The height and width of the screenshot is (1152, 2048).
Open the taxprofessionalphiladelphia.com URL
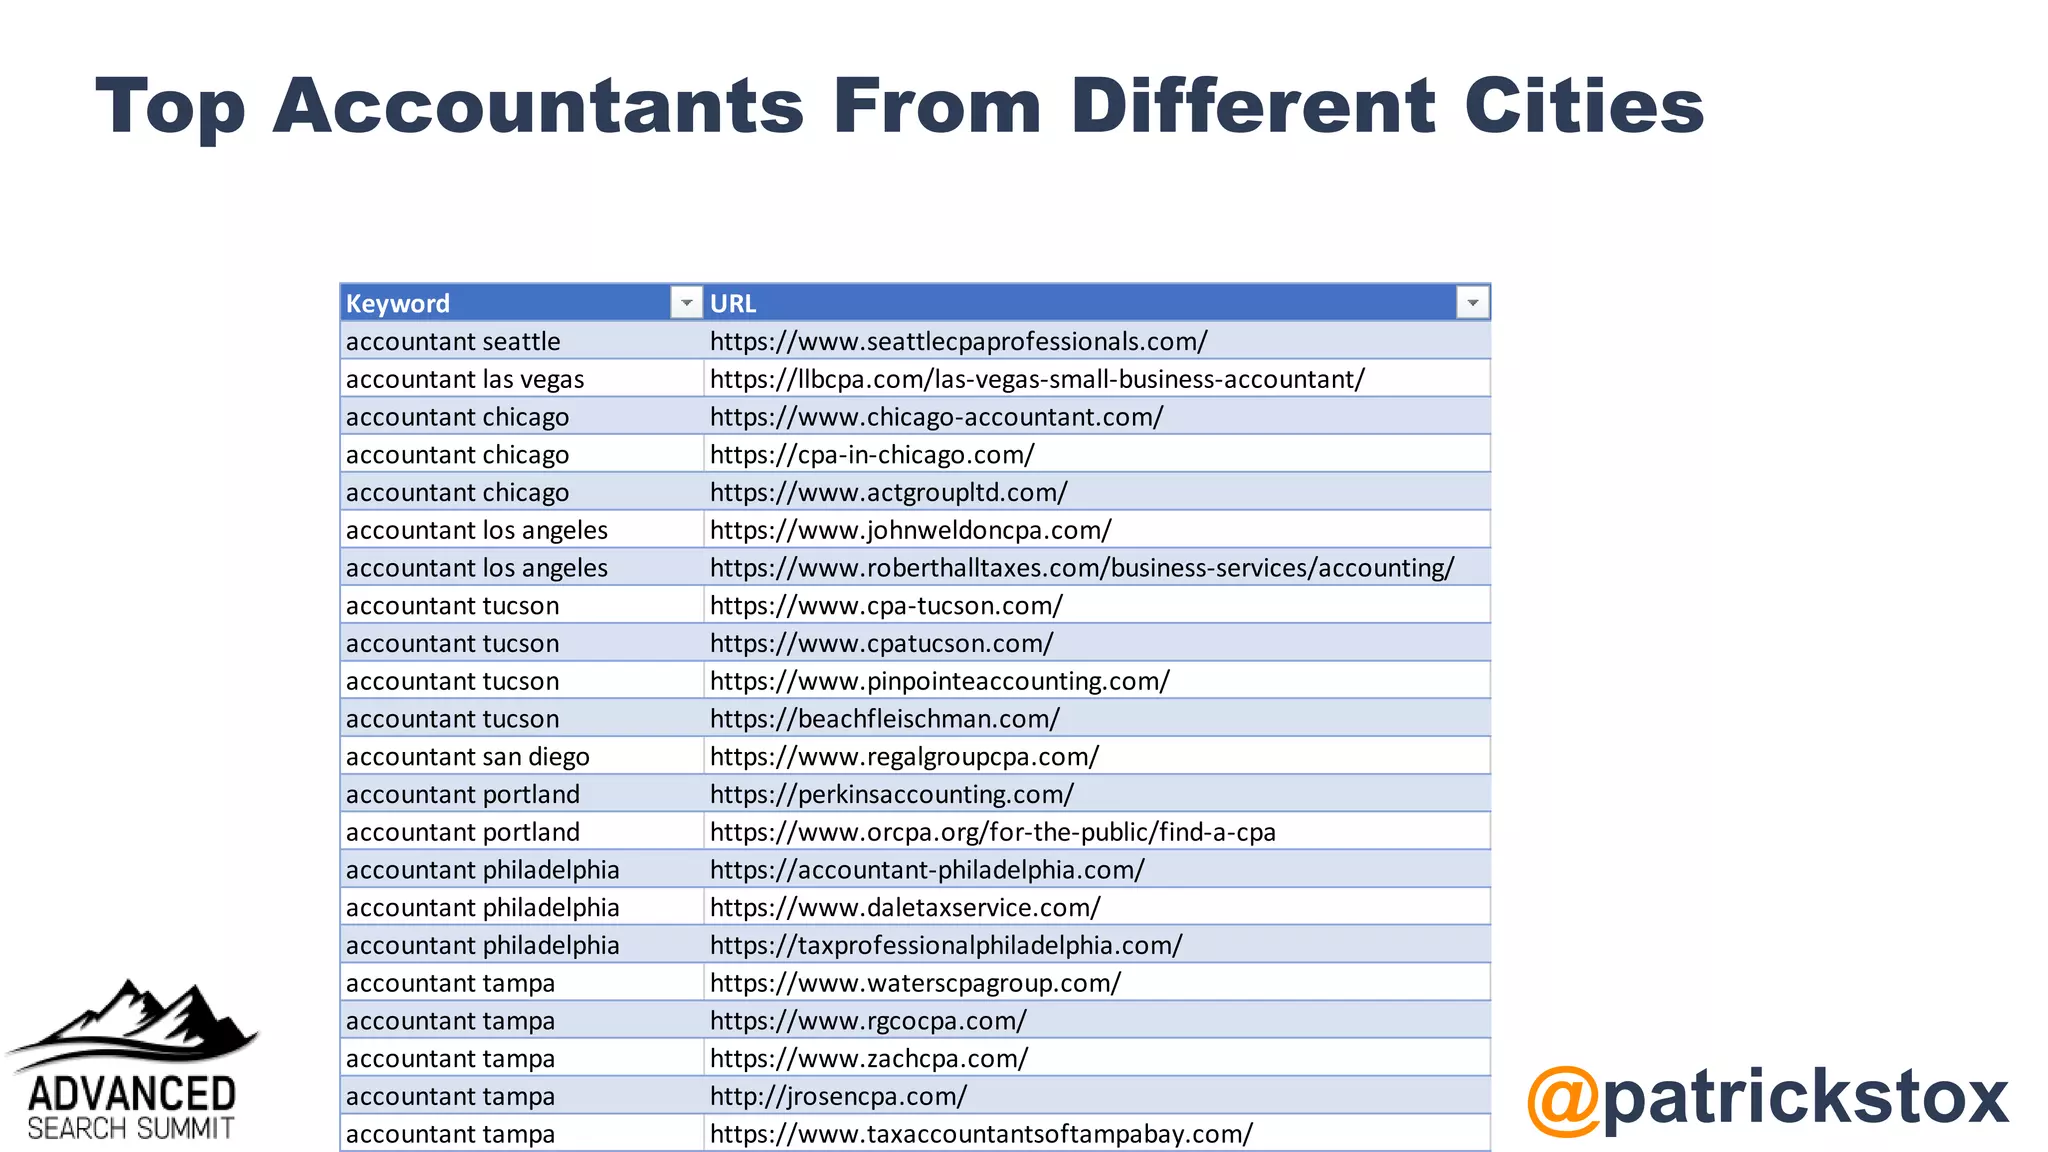coord(946,945)
